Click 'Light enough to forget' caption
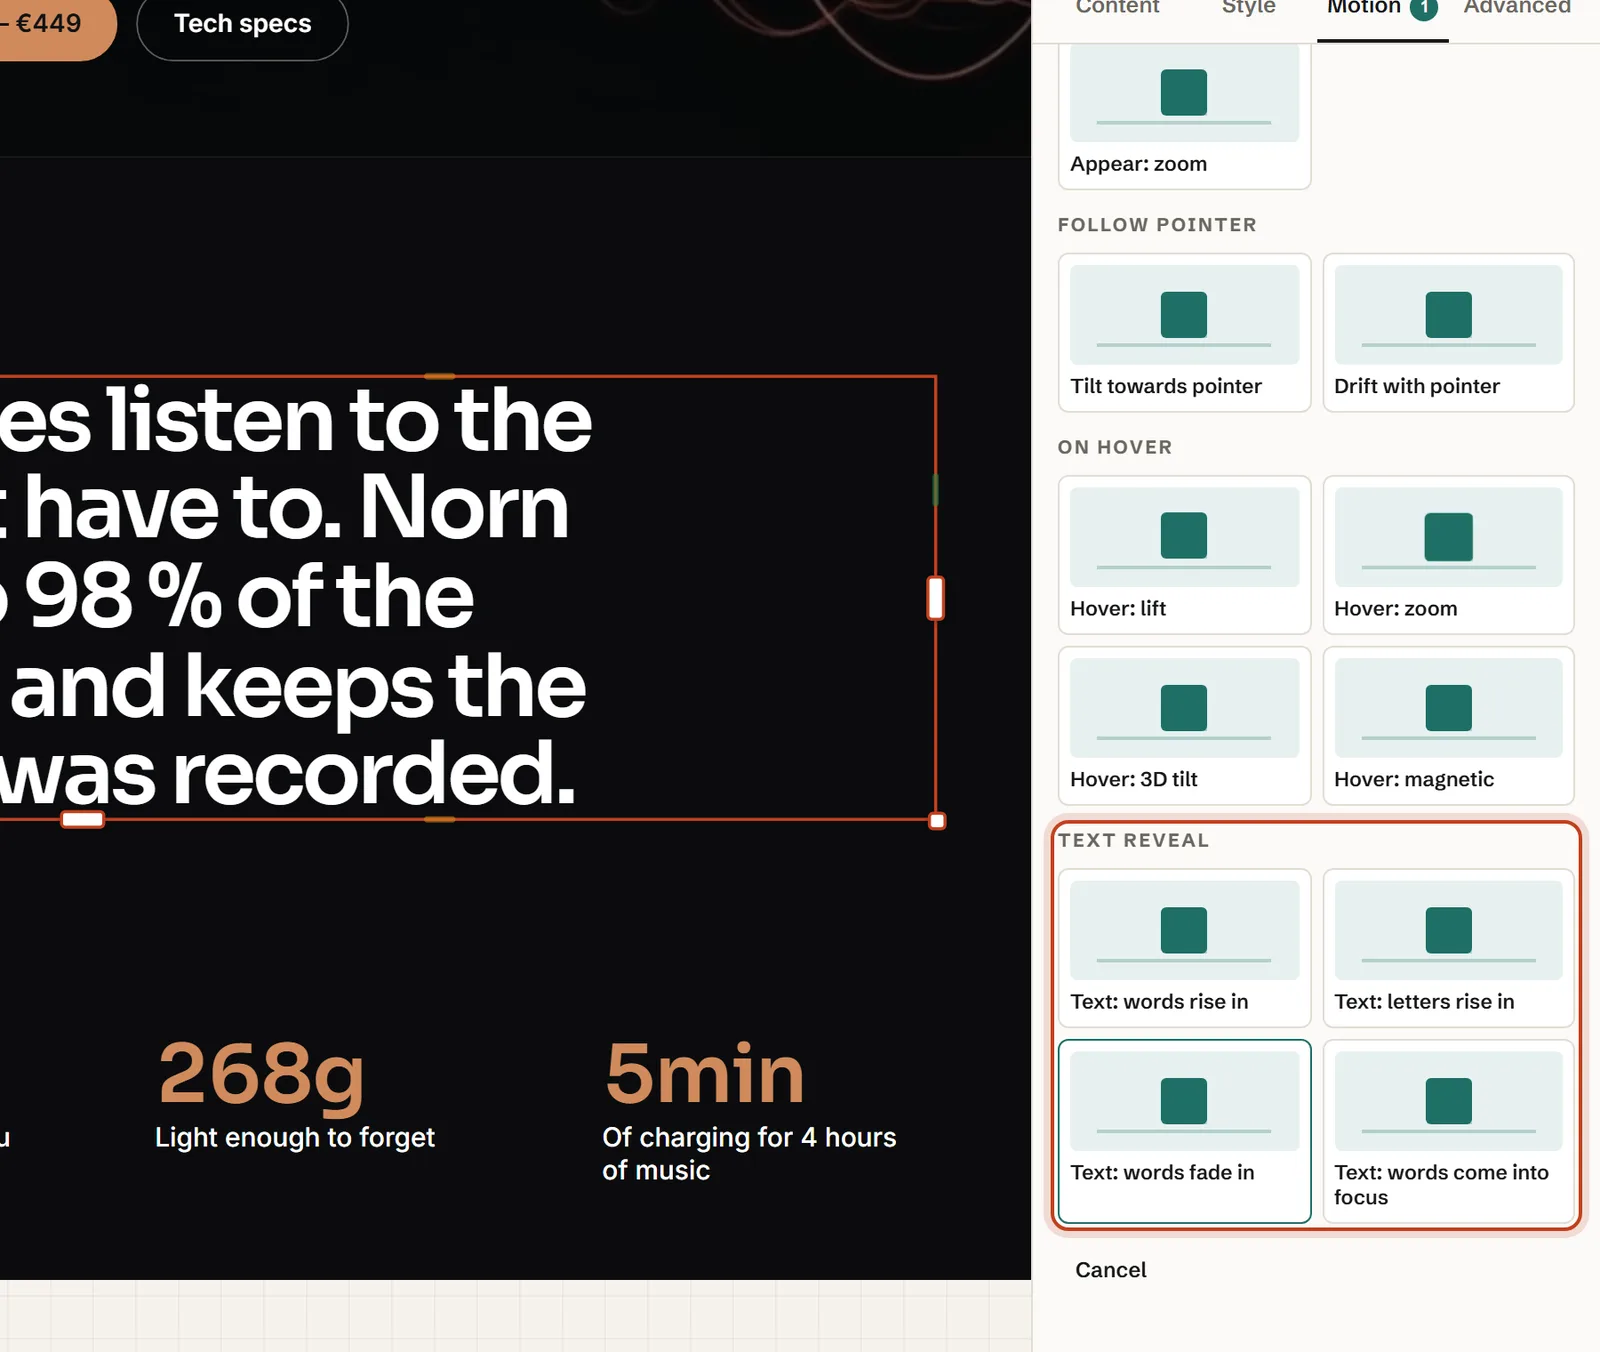This screenshot has width=1600, height=1352. [x=295, y=1138]
